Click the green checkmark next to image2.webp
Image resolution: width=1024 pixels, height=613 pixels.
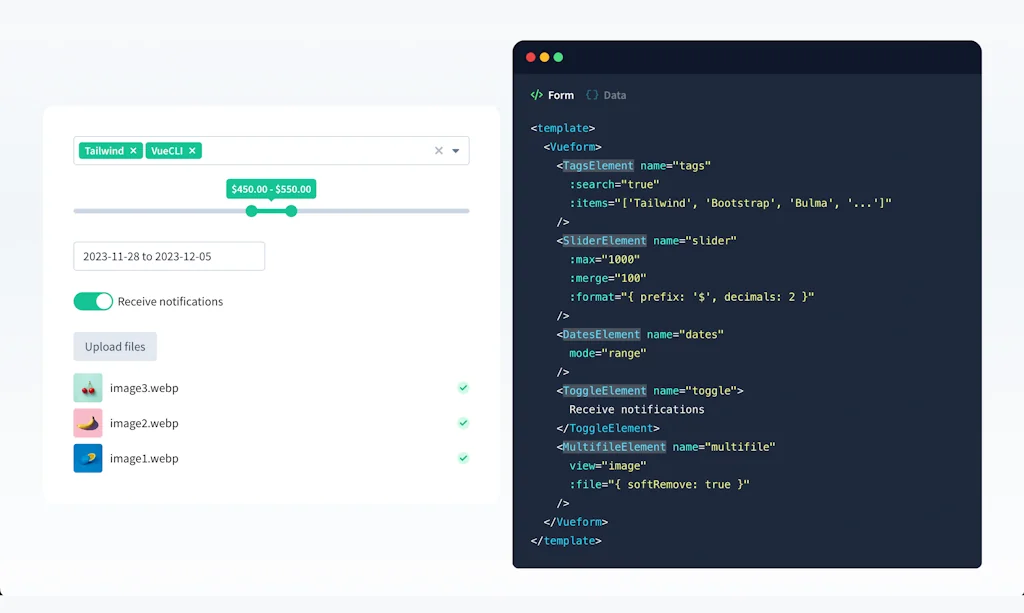click(463, 422)
